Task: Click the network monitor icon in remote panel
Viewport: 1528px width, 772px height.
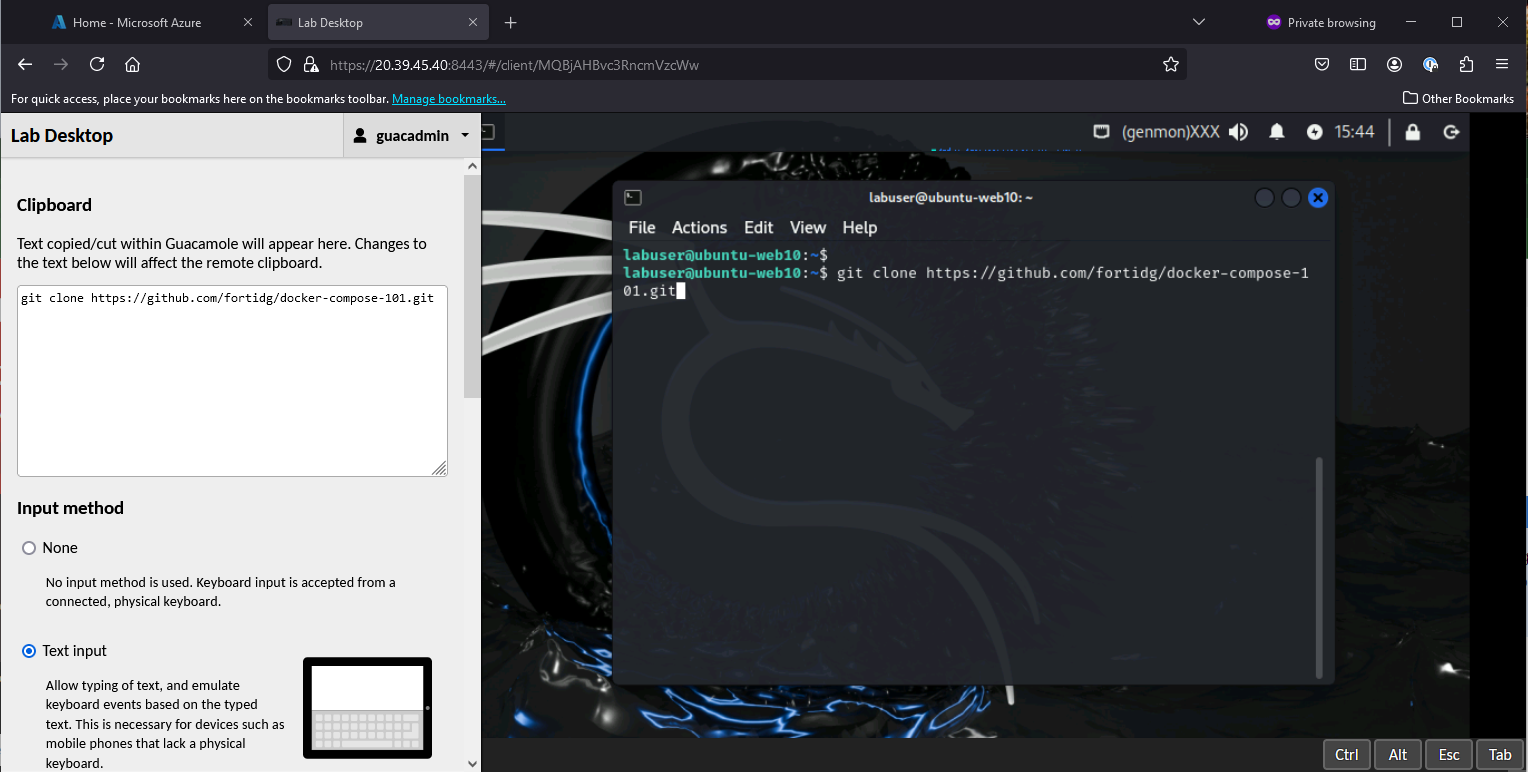Action: point(1101,131)
